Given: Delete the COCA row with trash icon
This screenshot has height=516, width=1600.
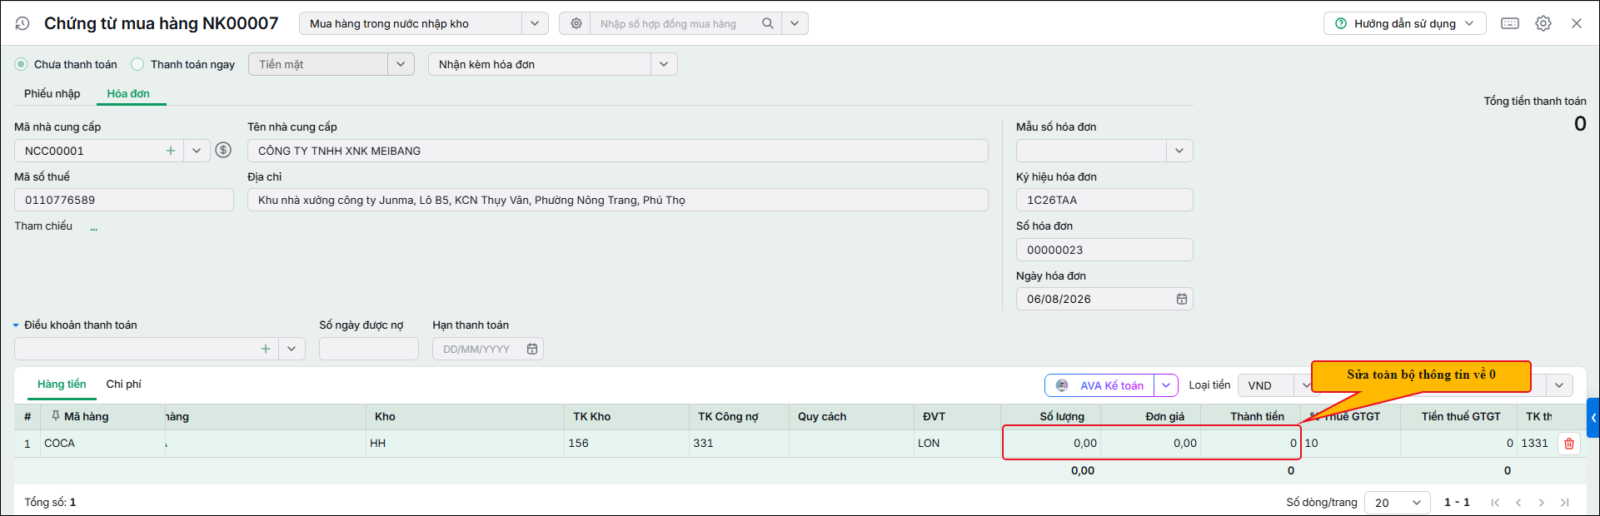Looking at the screenshot, I should [1569, 444].
